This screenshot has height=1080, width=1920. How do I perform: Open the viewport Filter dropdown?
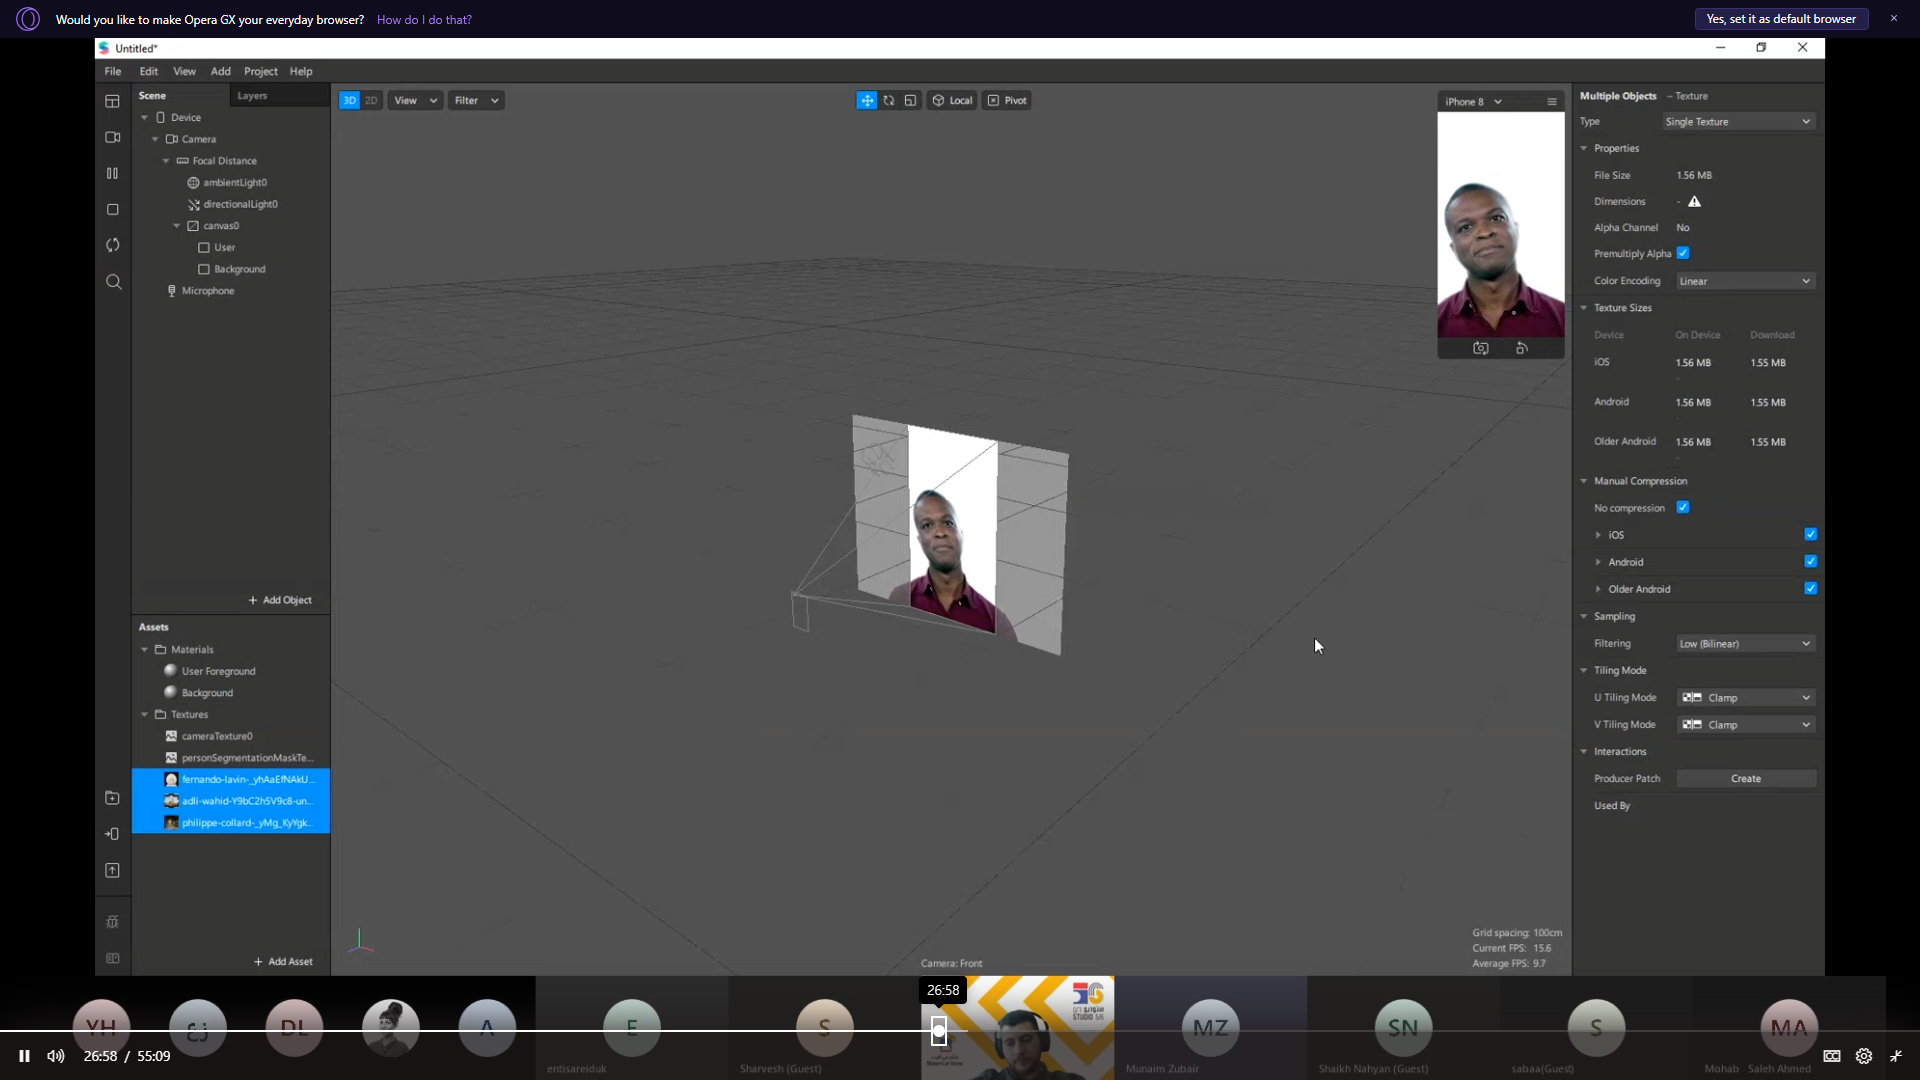coord(476,100)
